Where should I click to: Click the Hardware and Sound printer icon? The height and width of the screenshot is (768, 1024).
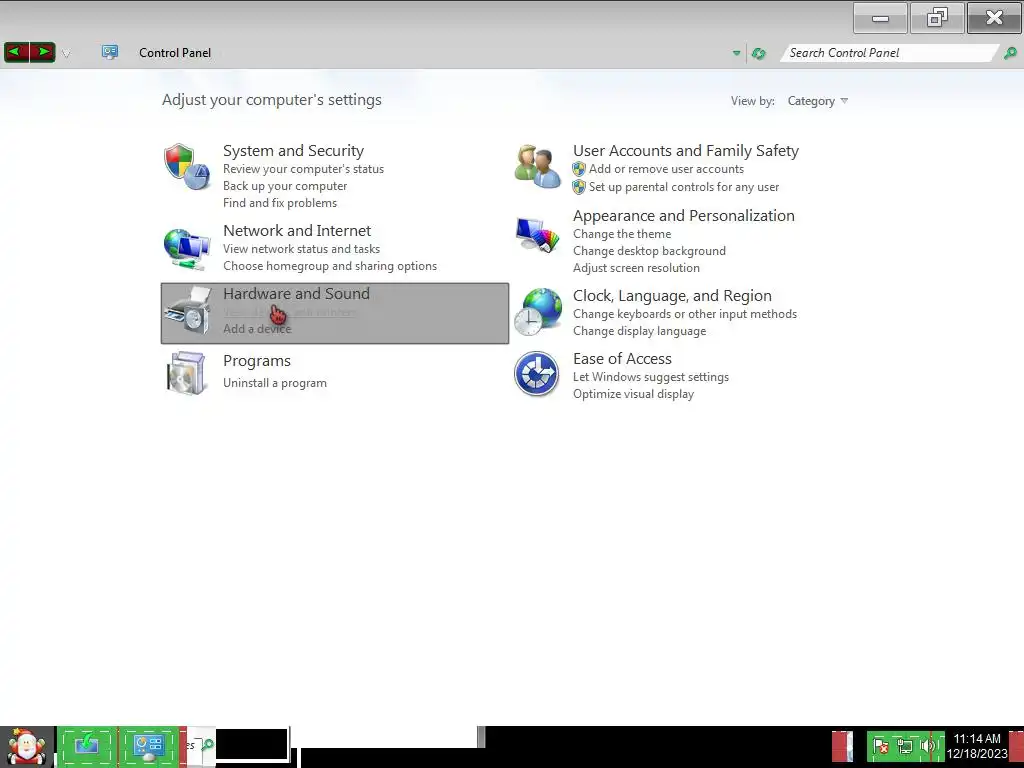pos(187,310)
